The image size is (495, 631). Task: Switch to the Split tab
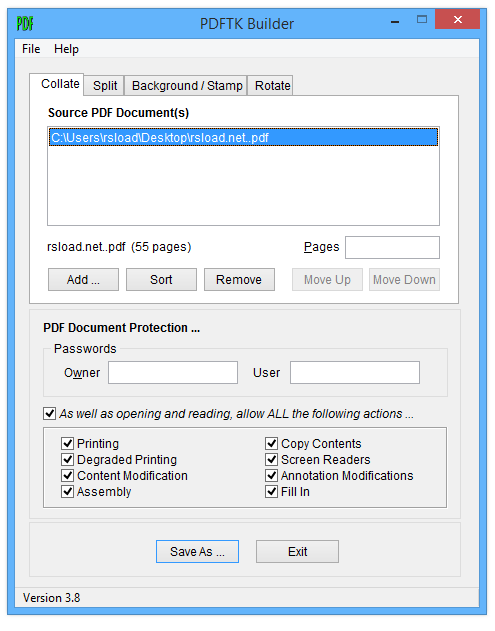tap(105, 85)
